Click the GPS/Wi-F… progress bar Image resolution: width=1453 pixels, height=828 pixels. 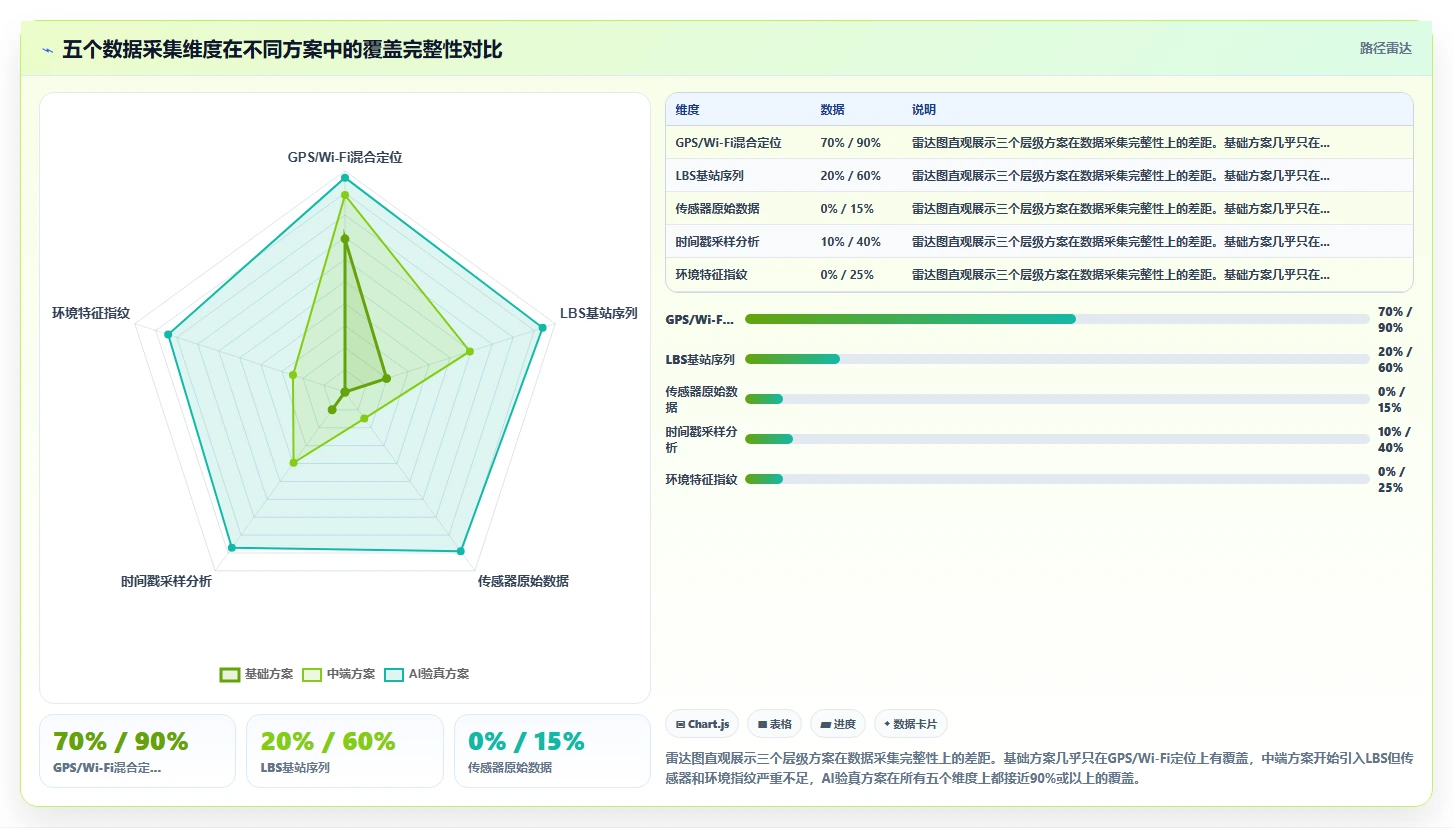tap(1057, 319)
